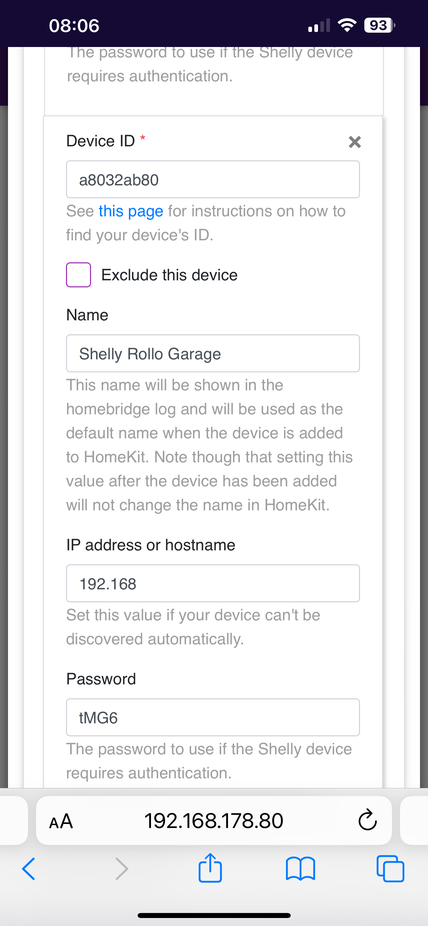Reload the page using the refresh icon
Image resolution: width=428 pixels, height=926 pixels.
(367, 820)
